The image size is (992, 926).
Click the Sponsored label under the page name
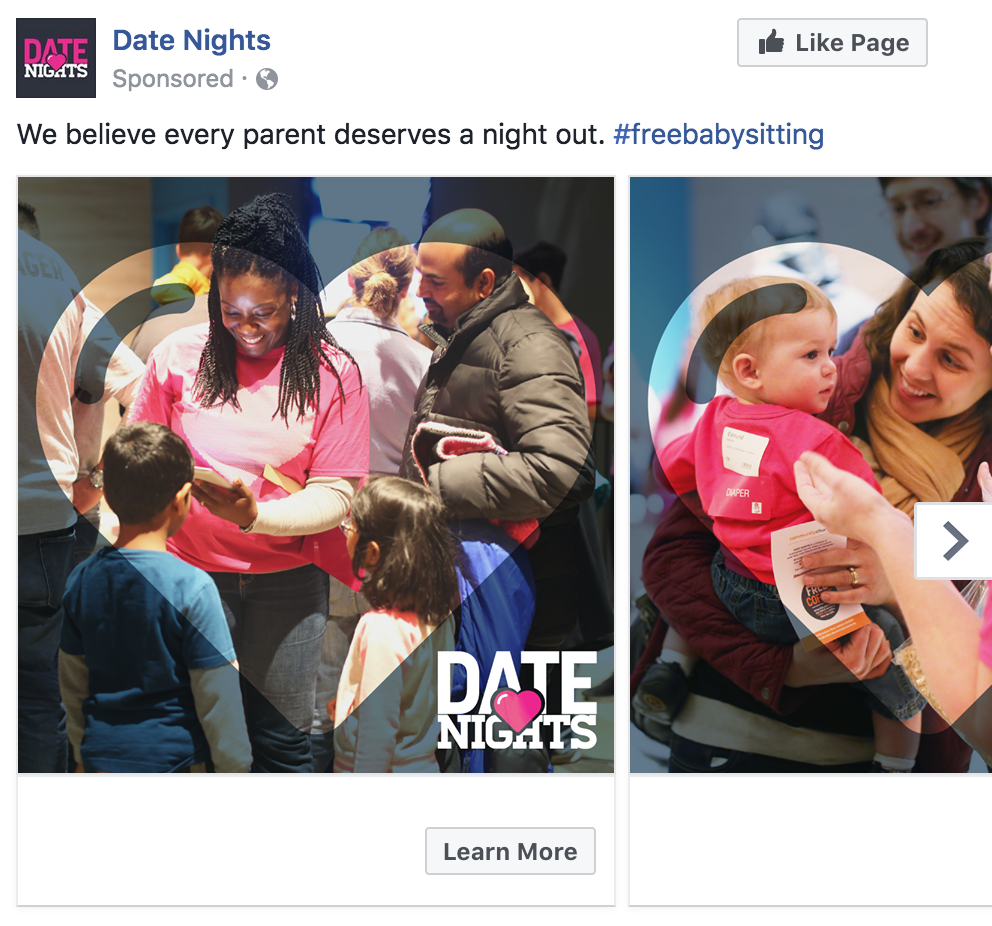173,79
